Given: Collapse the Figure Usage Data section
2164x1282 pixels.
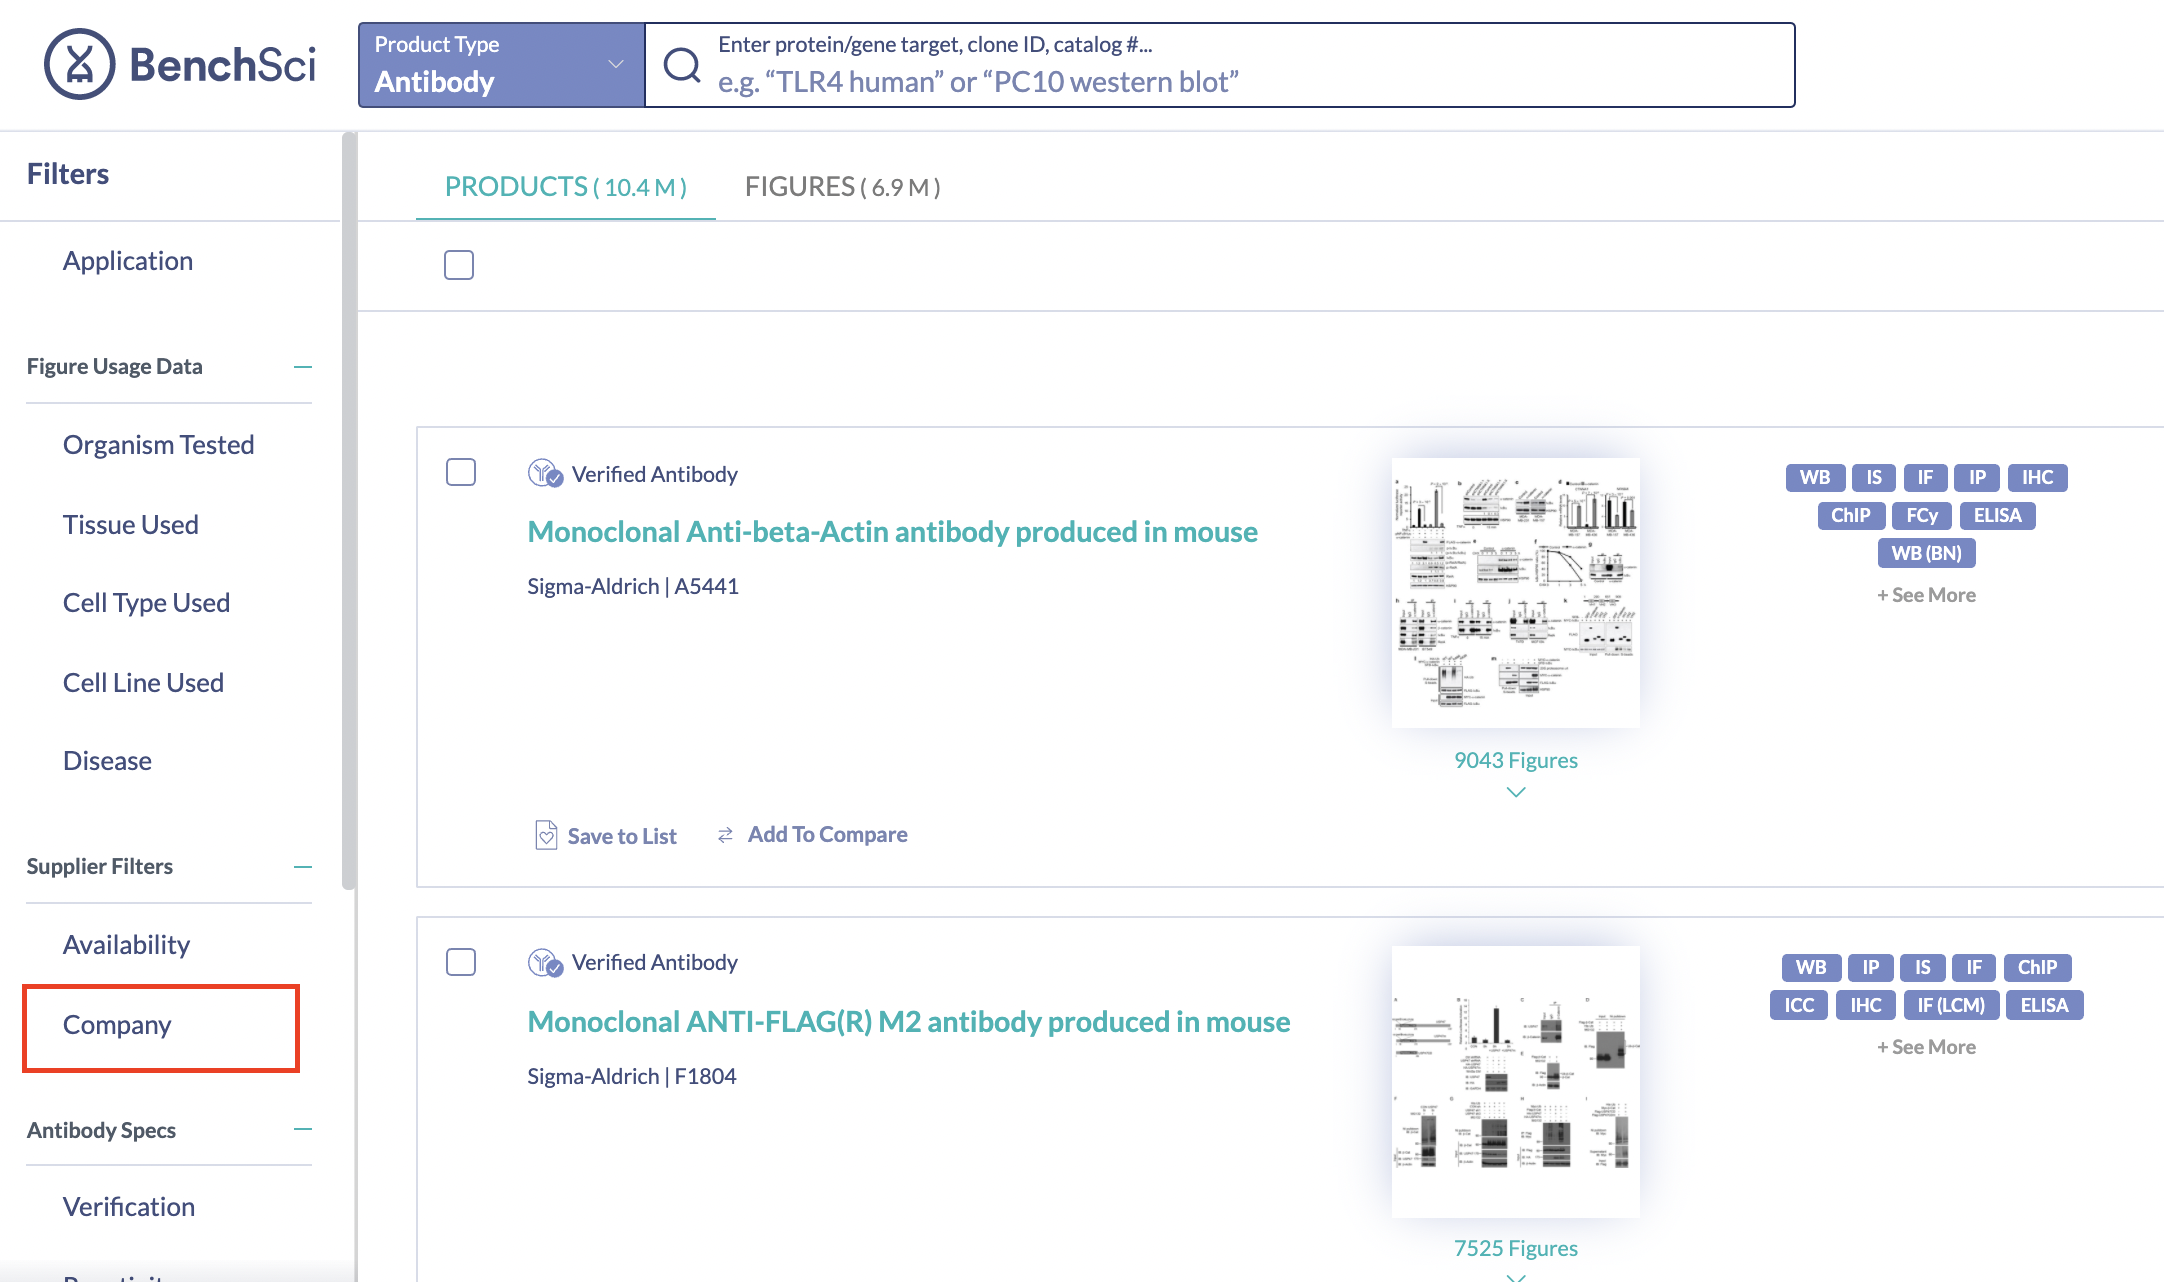Looking at the screenshot, I should [303, 367].
